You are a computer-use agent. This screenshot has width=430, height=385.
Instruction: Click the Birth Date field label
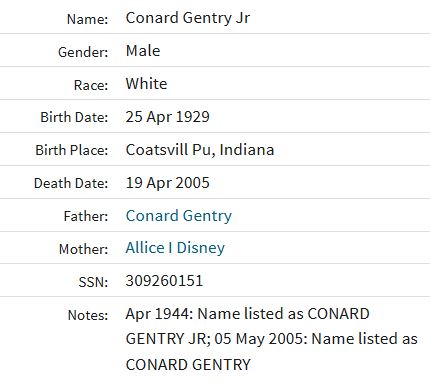pos(74,118)
